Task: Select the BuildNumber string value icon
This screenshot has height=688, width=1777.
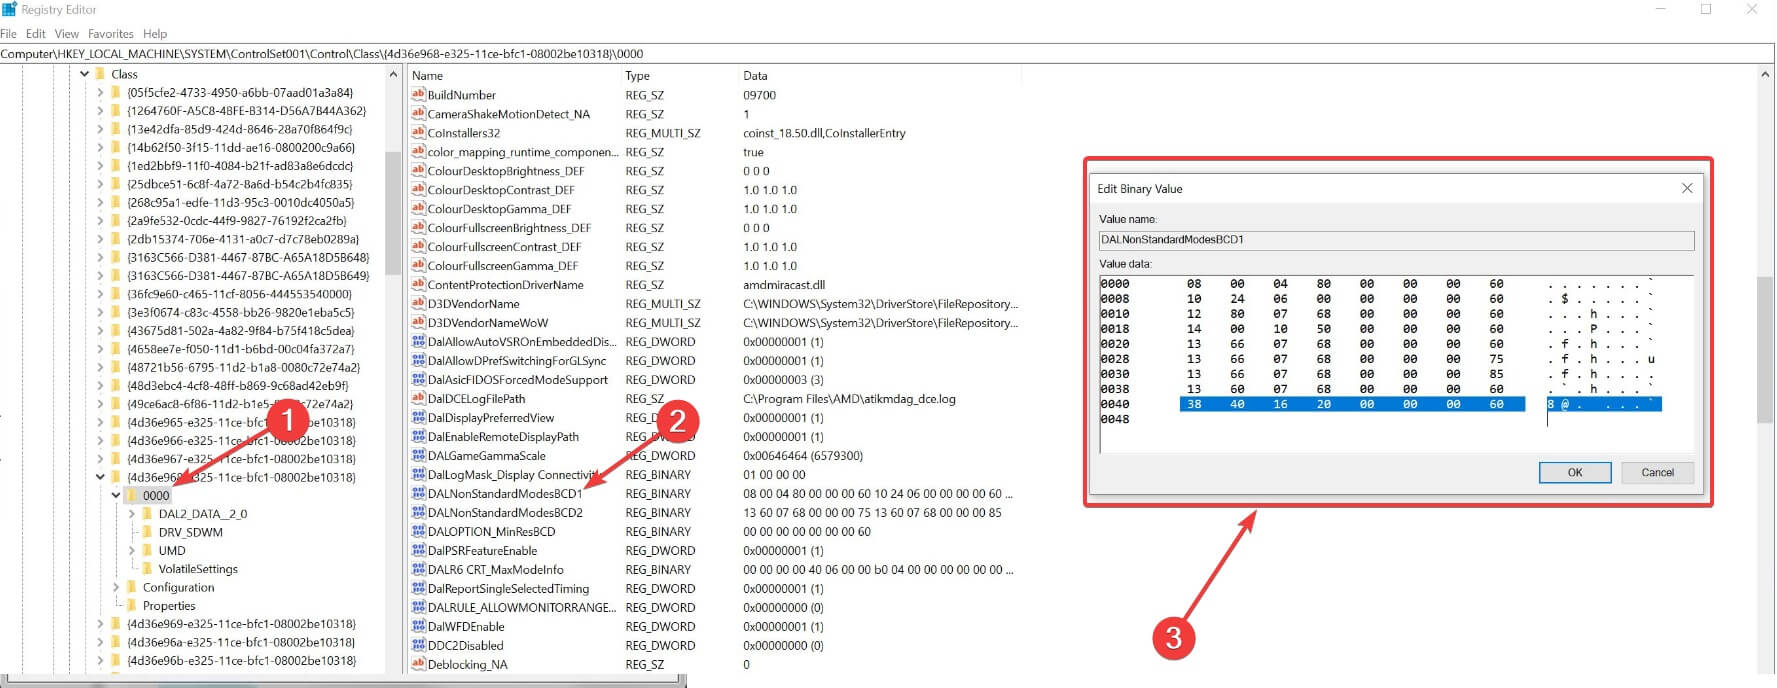Action: [x=418, y=95]
